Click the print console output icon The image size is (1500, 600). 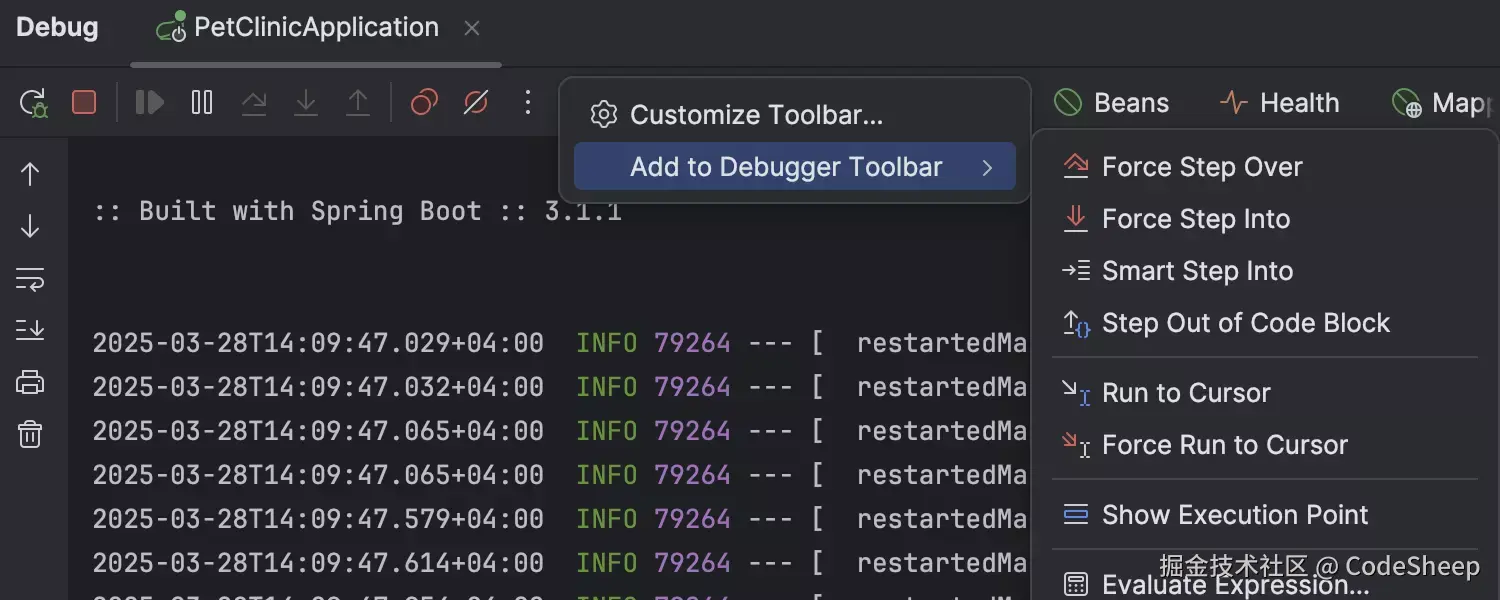(30, 382)
